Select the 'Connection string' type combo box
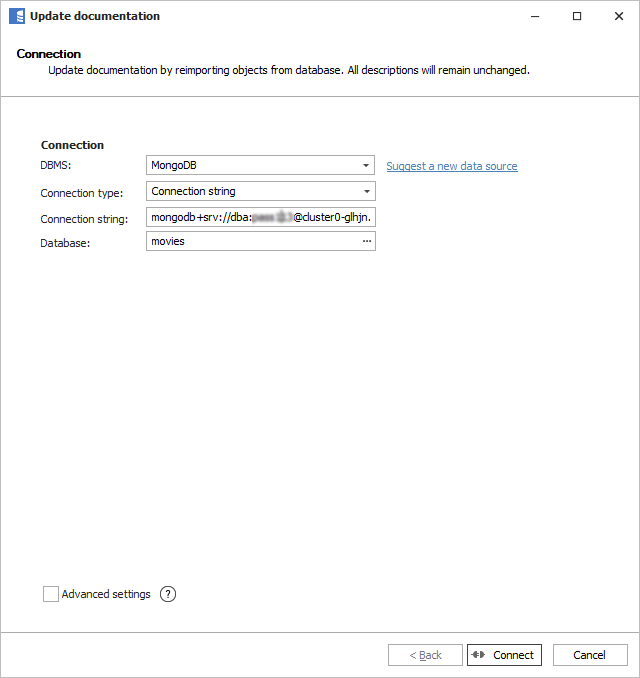Viewport: 640px width, 678px height. click(253, 191)
